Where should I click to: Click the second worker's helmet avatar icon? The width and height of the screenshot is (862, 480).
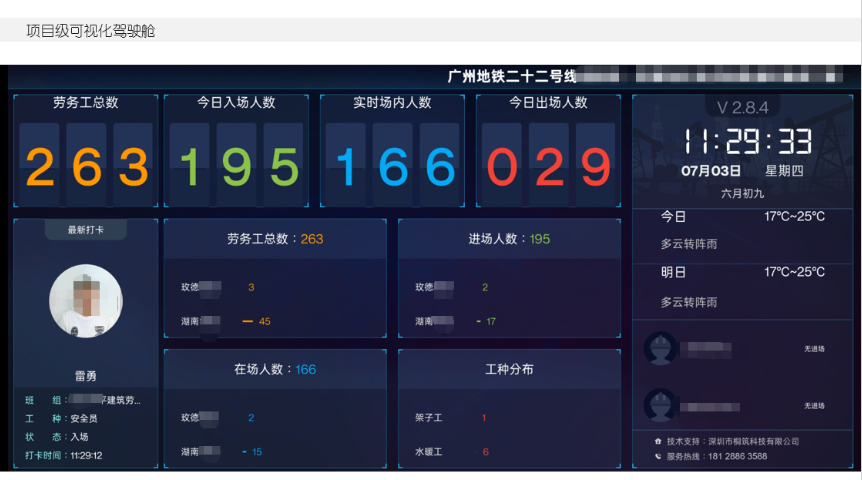pyautogui.click(x=661, y=405)
